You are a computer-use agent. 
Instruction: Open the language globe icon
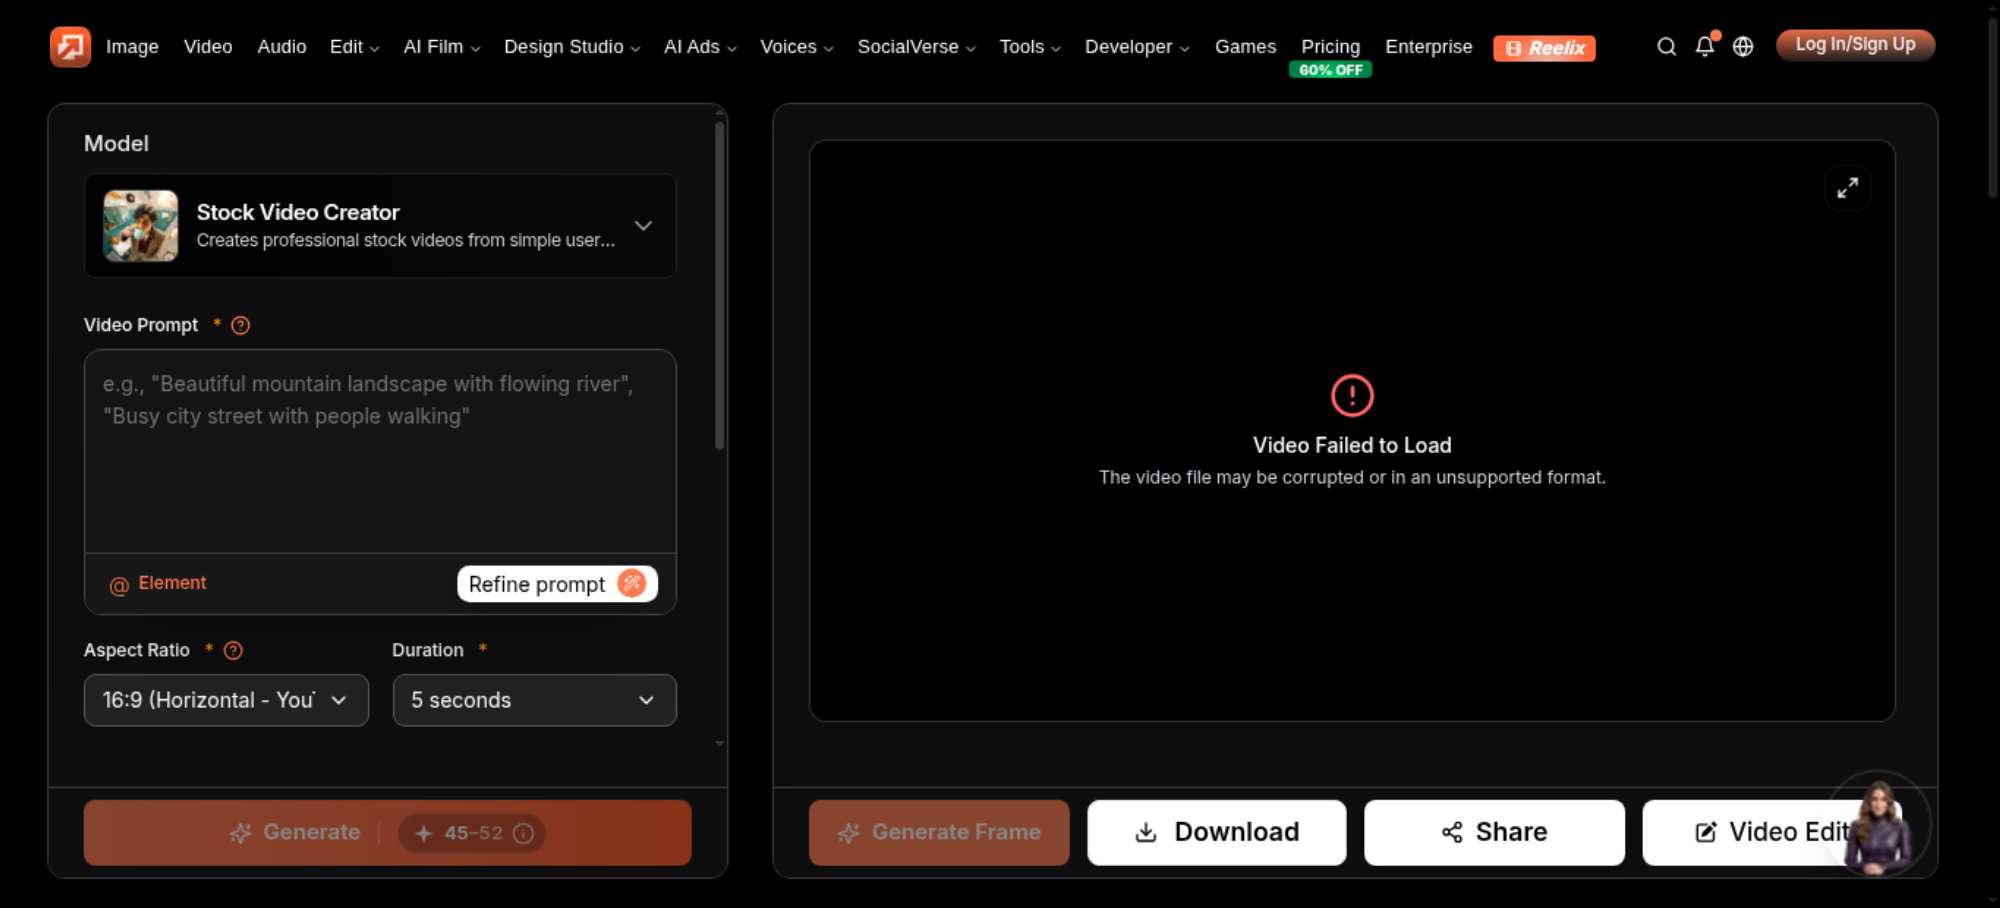coord(1743,47)
